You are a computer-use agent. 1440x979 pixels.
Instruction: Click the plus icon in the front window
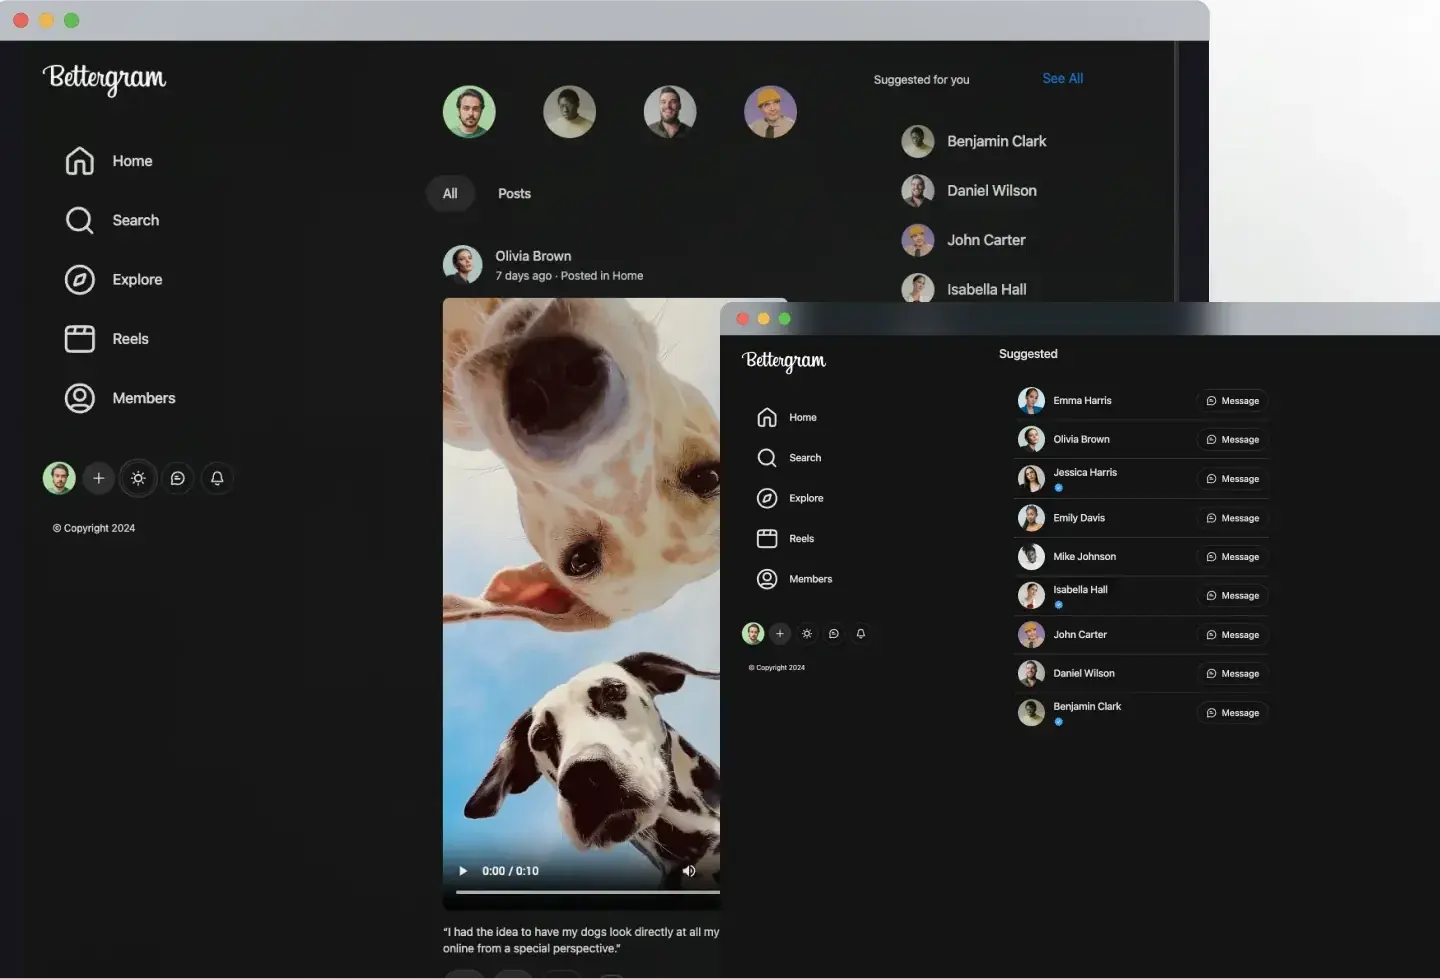coord(780,633)
